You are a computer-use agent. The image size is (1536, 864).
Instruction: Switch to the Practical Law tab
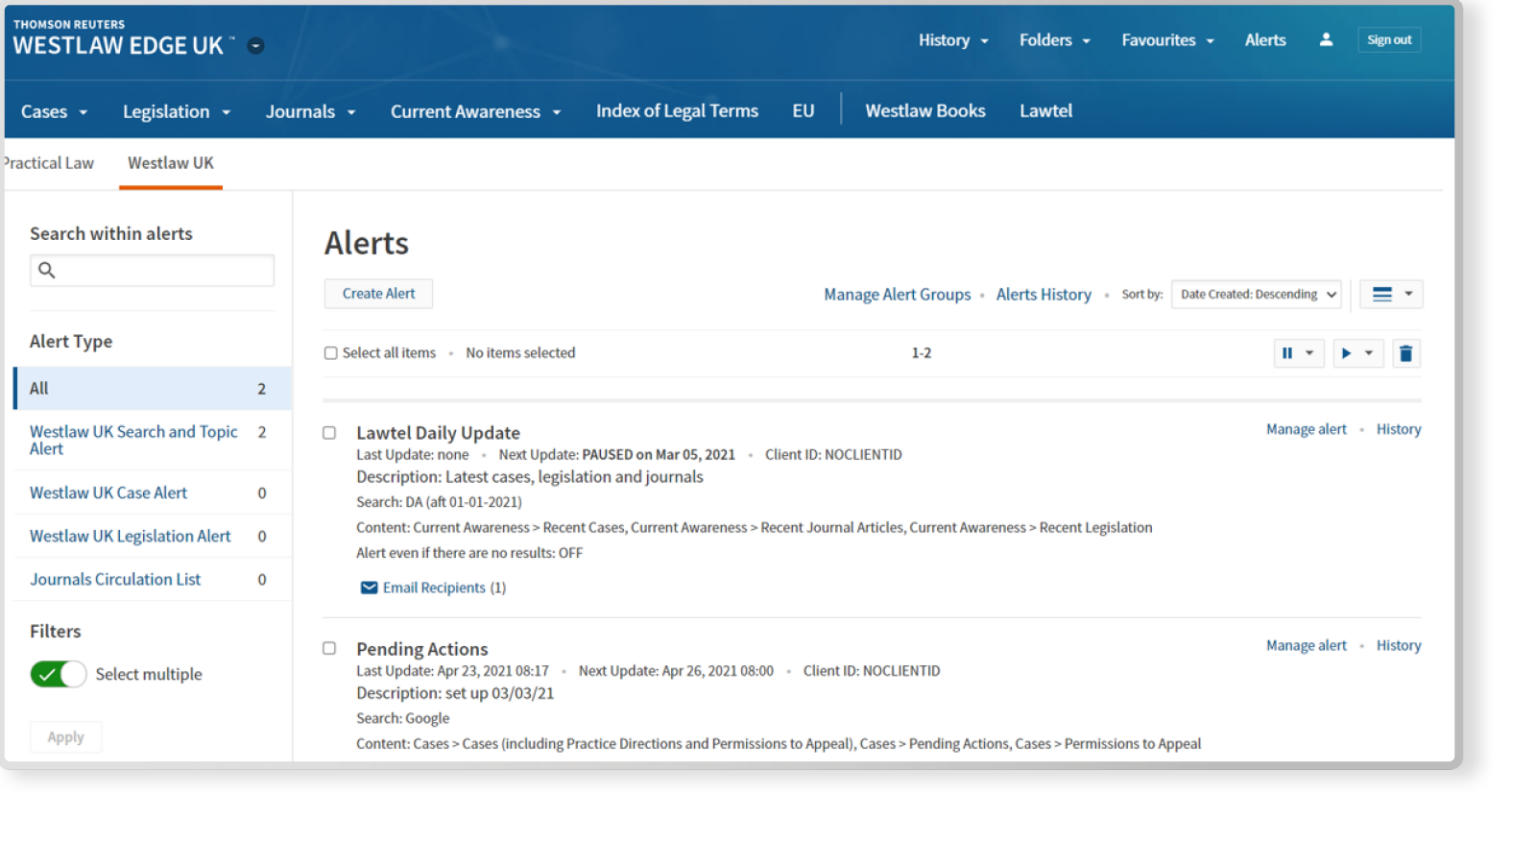pyautogui.click(x=47, y=163)
